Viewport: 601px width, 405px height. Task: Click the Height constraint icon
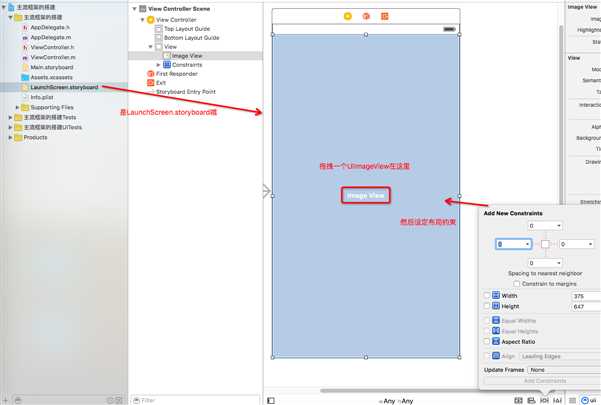click(x=496, y=306)
